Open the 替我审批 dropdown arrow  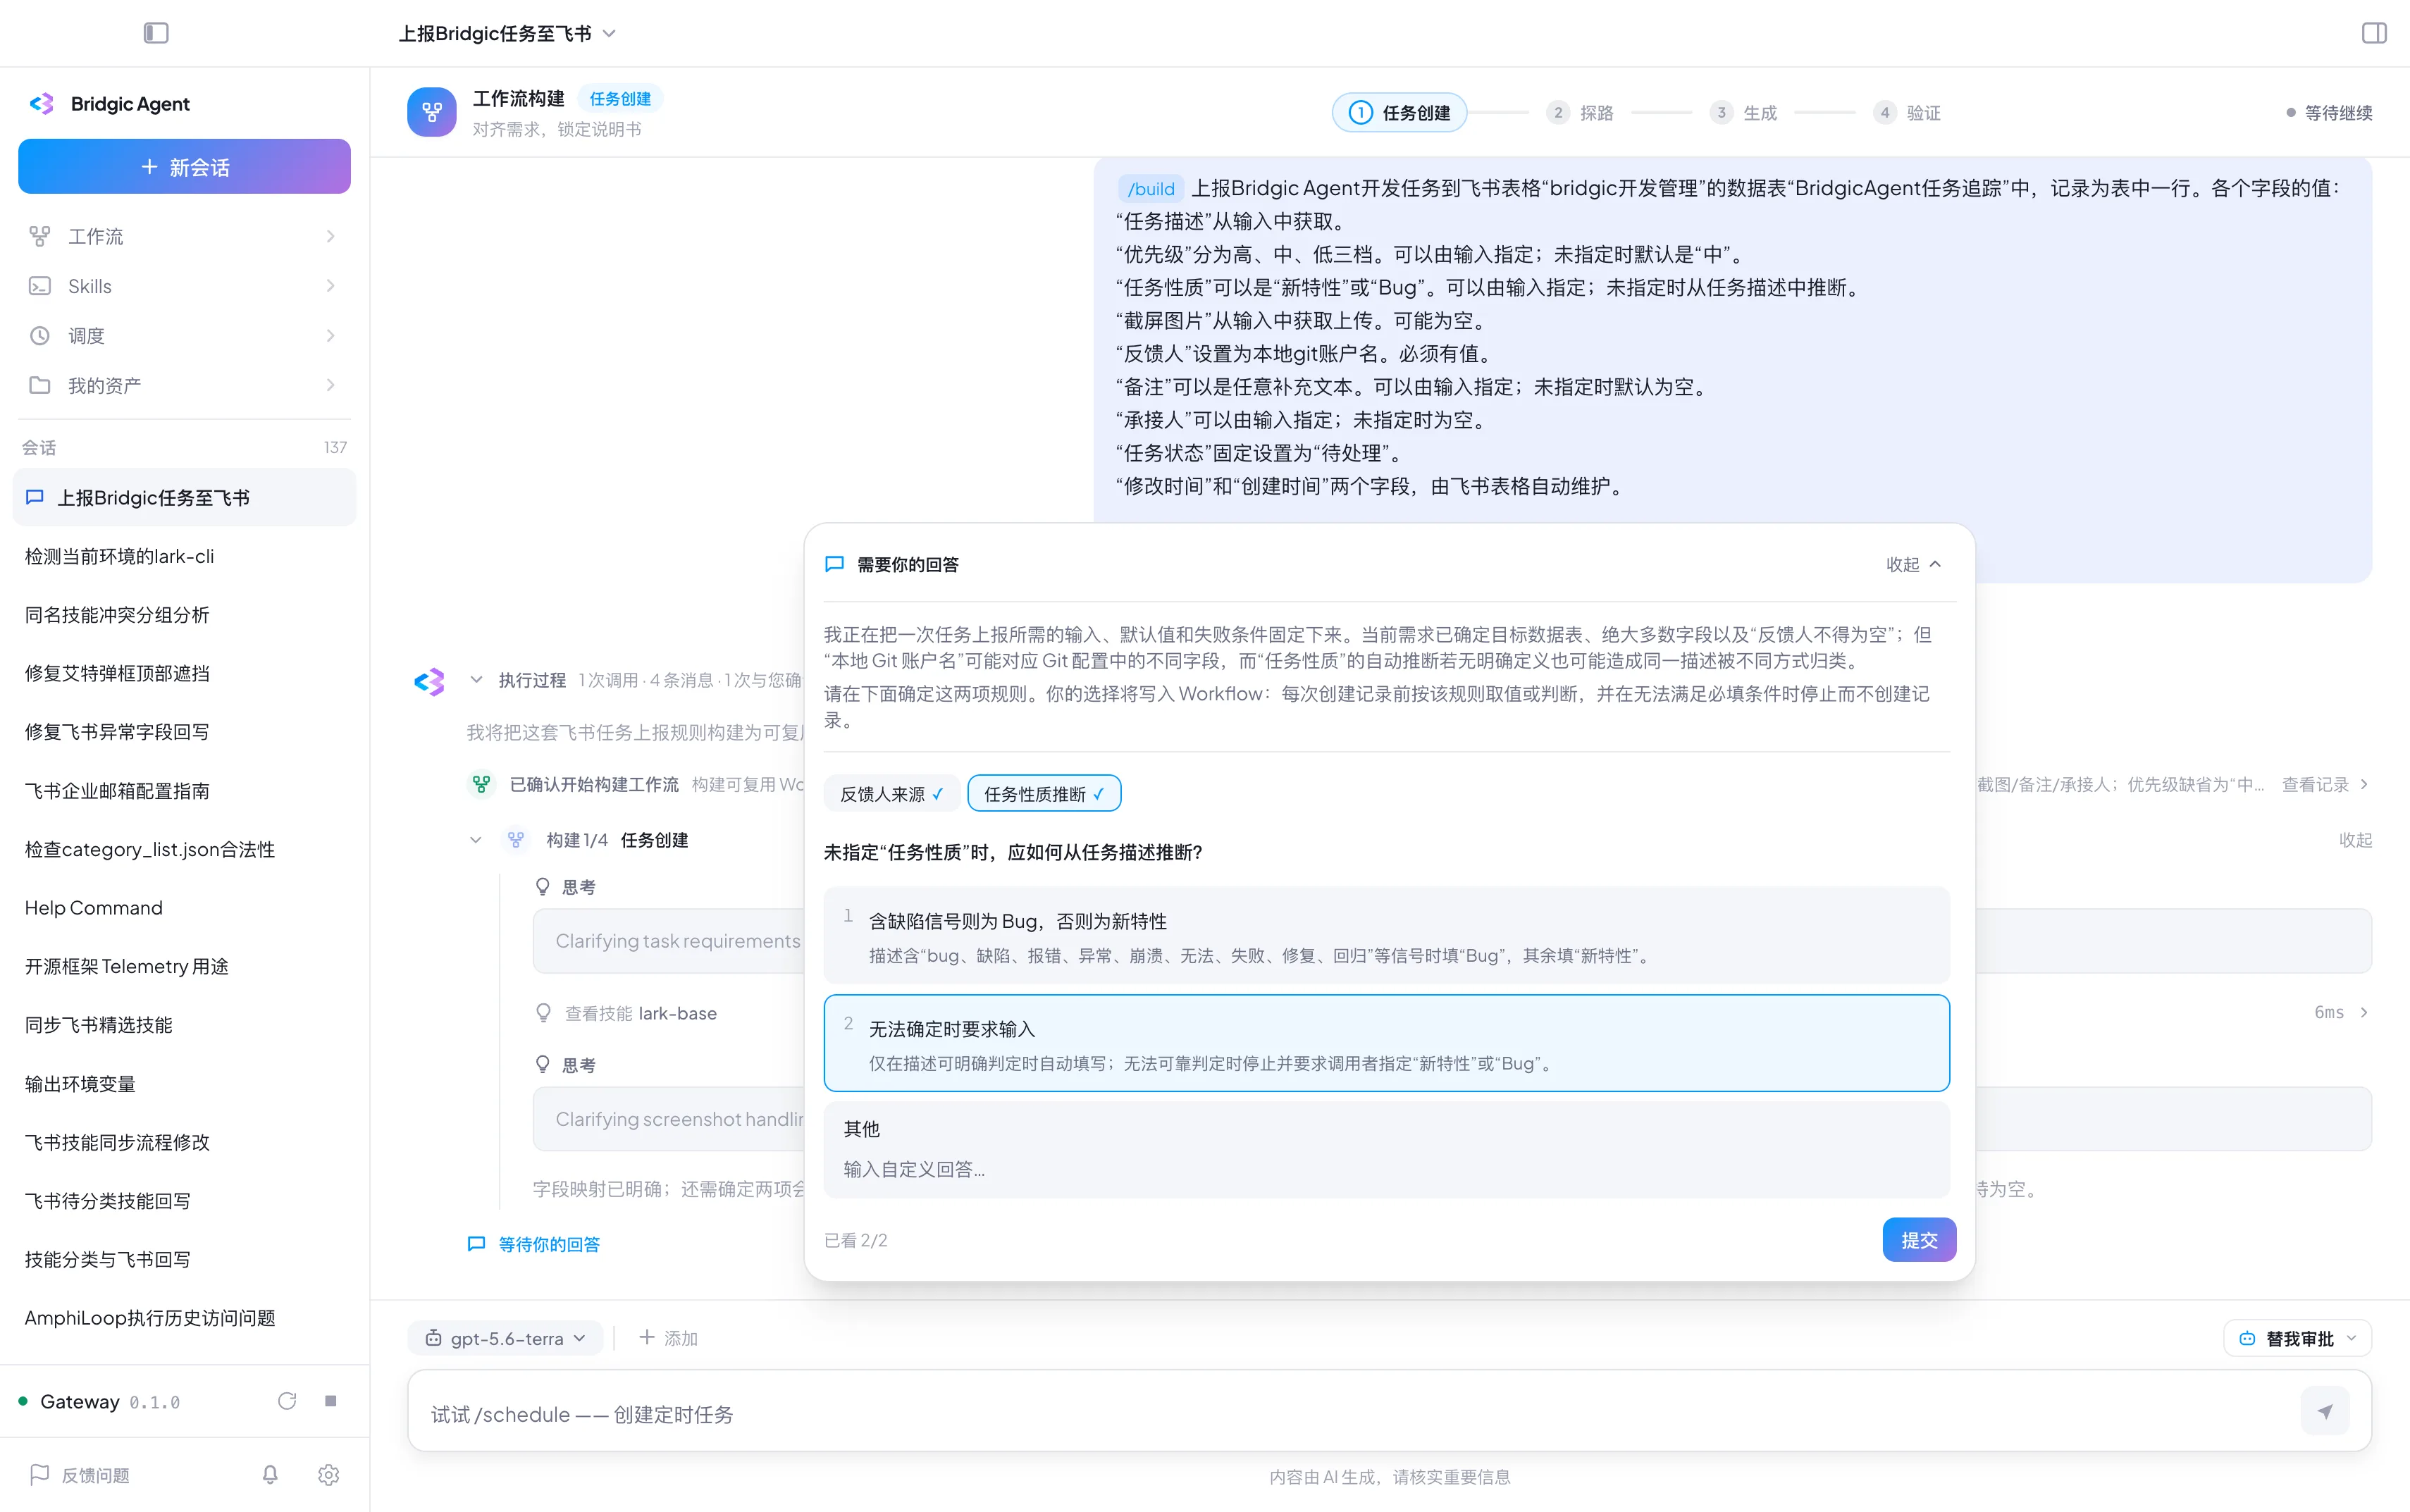click(x=2352, y=1338)
